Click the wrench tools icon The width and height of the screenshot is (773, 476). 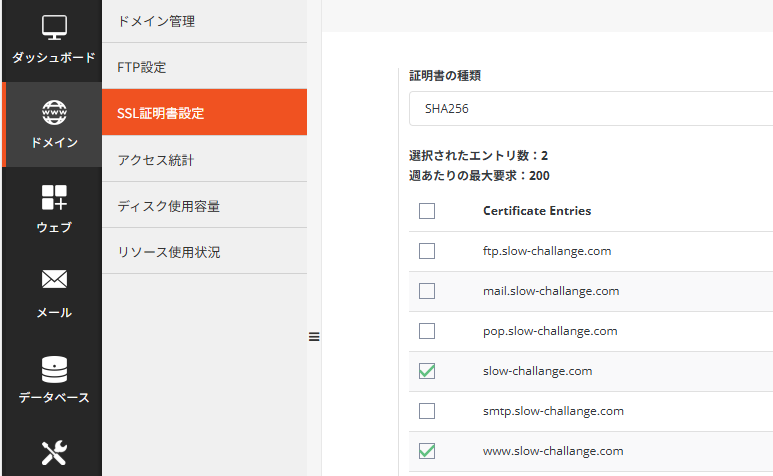54,453
